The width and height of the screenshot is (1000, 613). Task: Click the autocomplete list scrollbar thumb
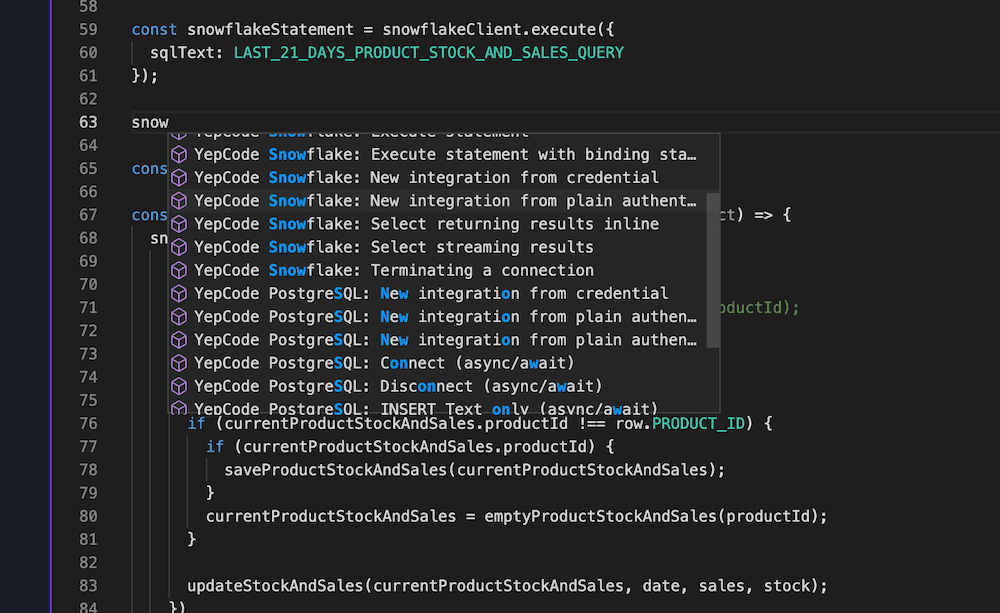[x=713, y=270]
